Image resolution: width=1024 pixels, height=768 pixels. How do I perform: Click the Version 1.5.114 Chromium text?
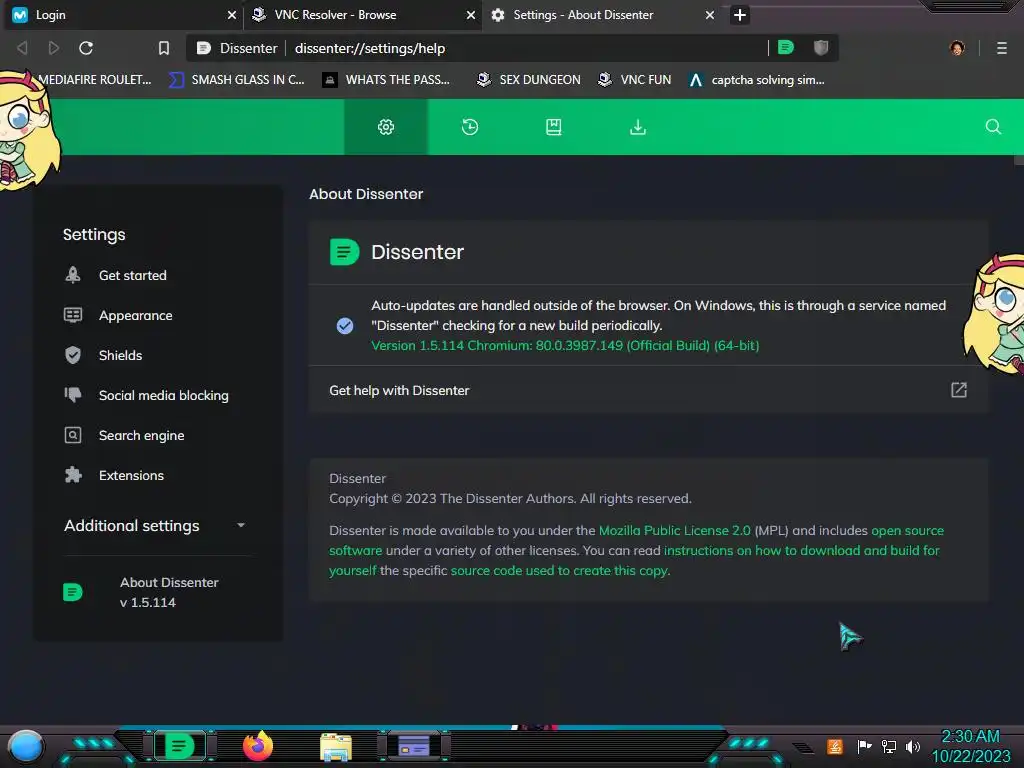click(x=565, y=345)
